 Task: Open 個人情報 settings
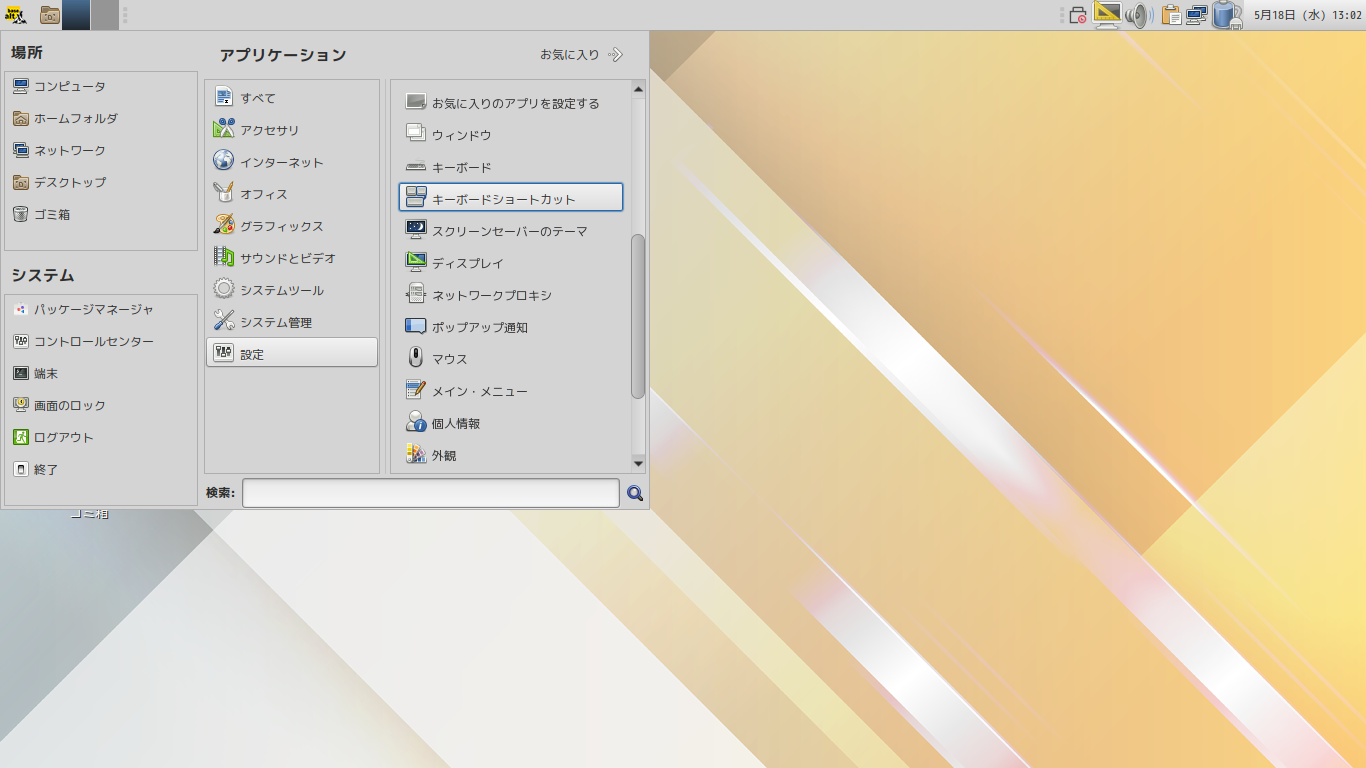coord(511,423)
